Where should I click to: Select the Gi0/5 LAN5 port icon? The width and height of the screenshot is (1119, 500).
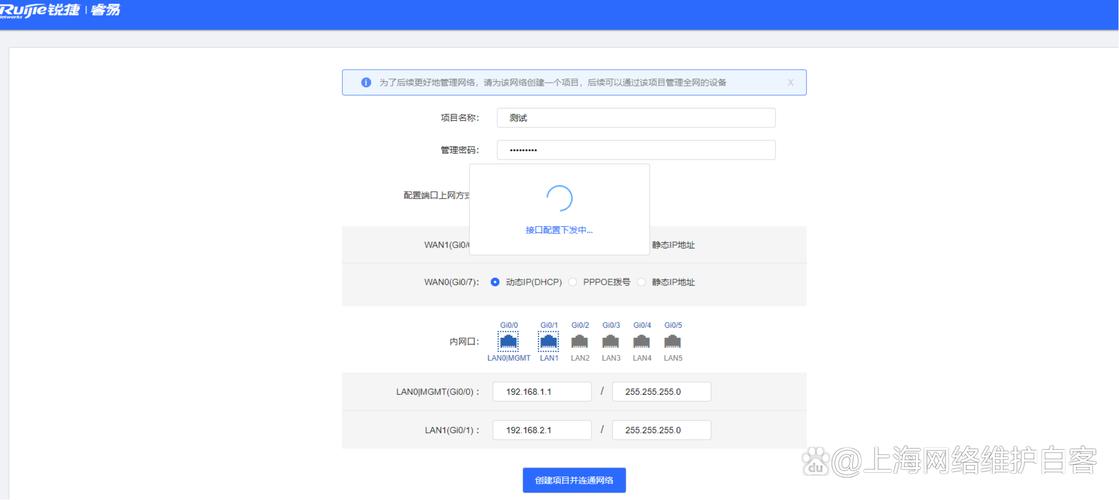(x=673, y=342)
